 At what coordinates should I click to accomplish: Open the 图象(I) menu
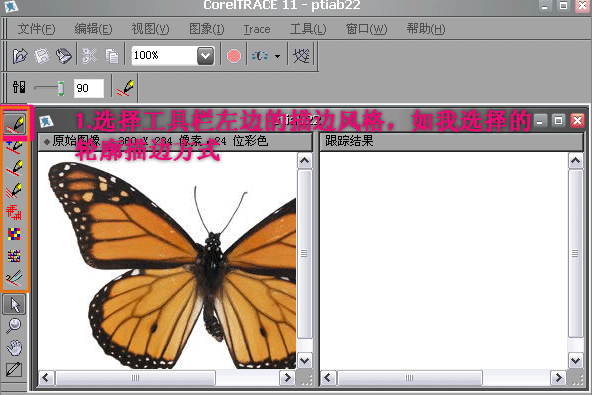pyautogui.click(x=207, y=29)
